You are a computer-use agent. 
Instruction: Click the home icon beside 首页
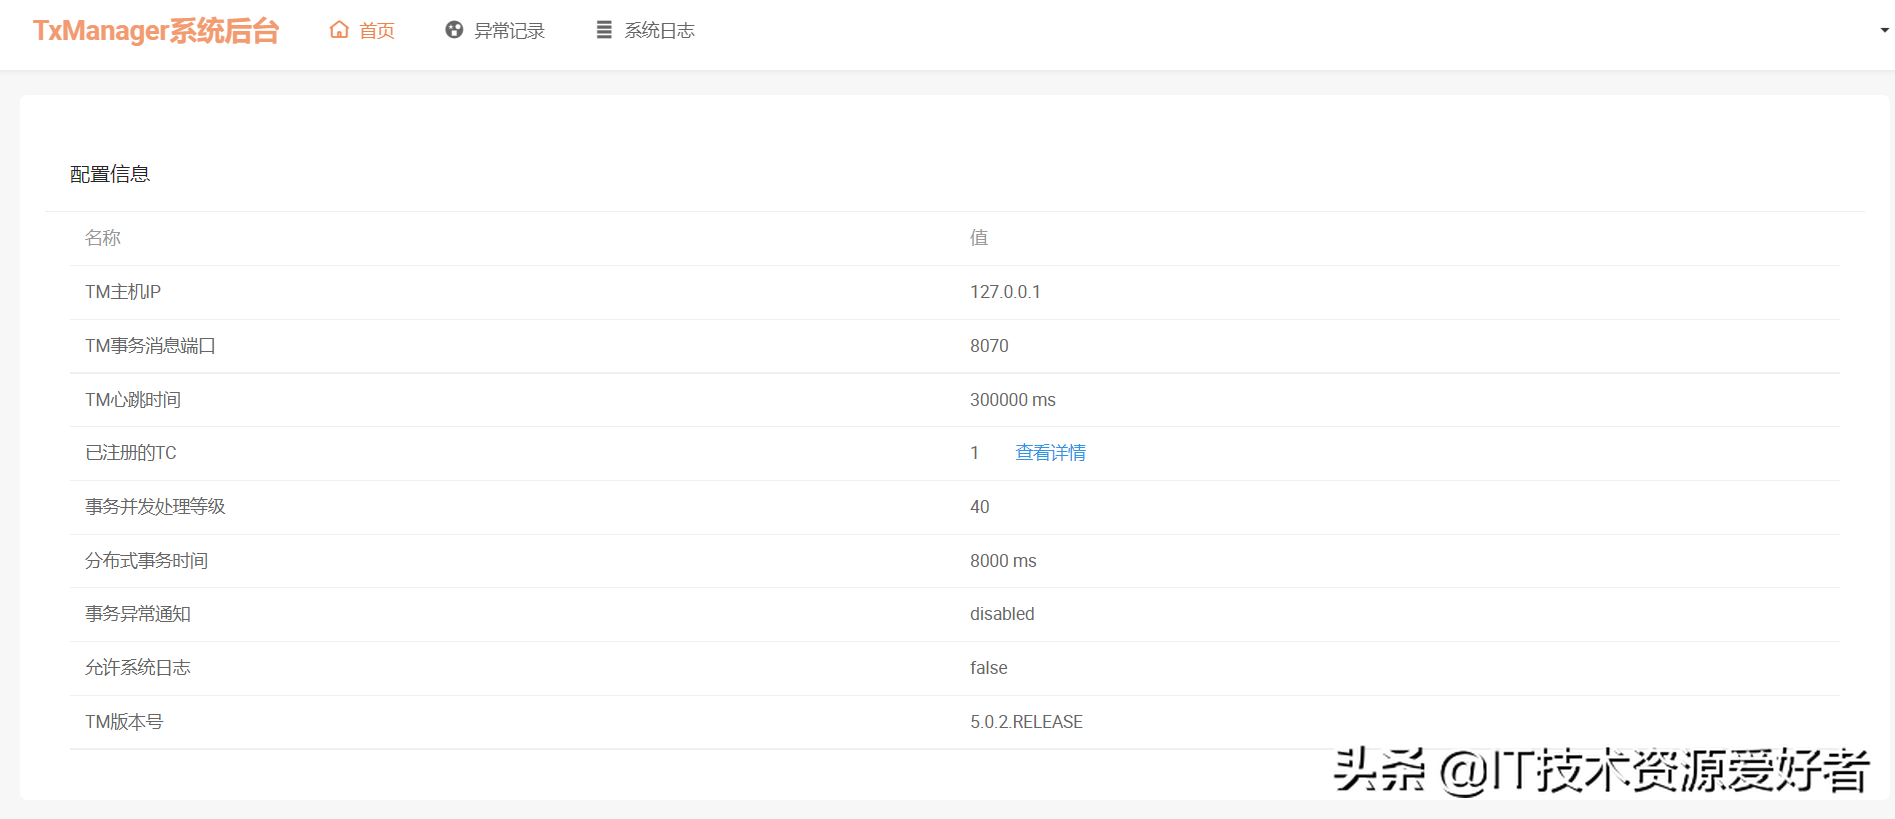coord(339,30)
